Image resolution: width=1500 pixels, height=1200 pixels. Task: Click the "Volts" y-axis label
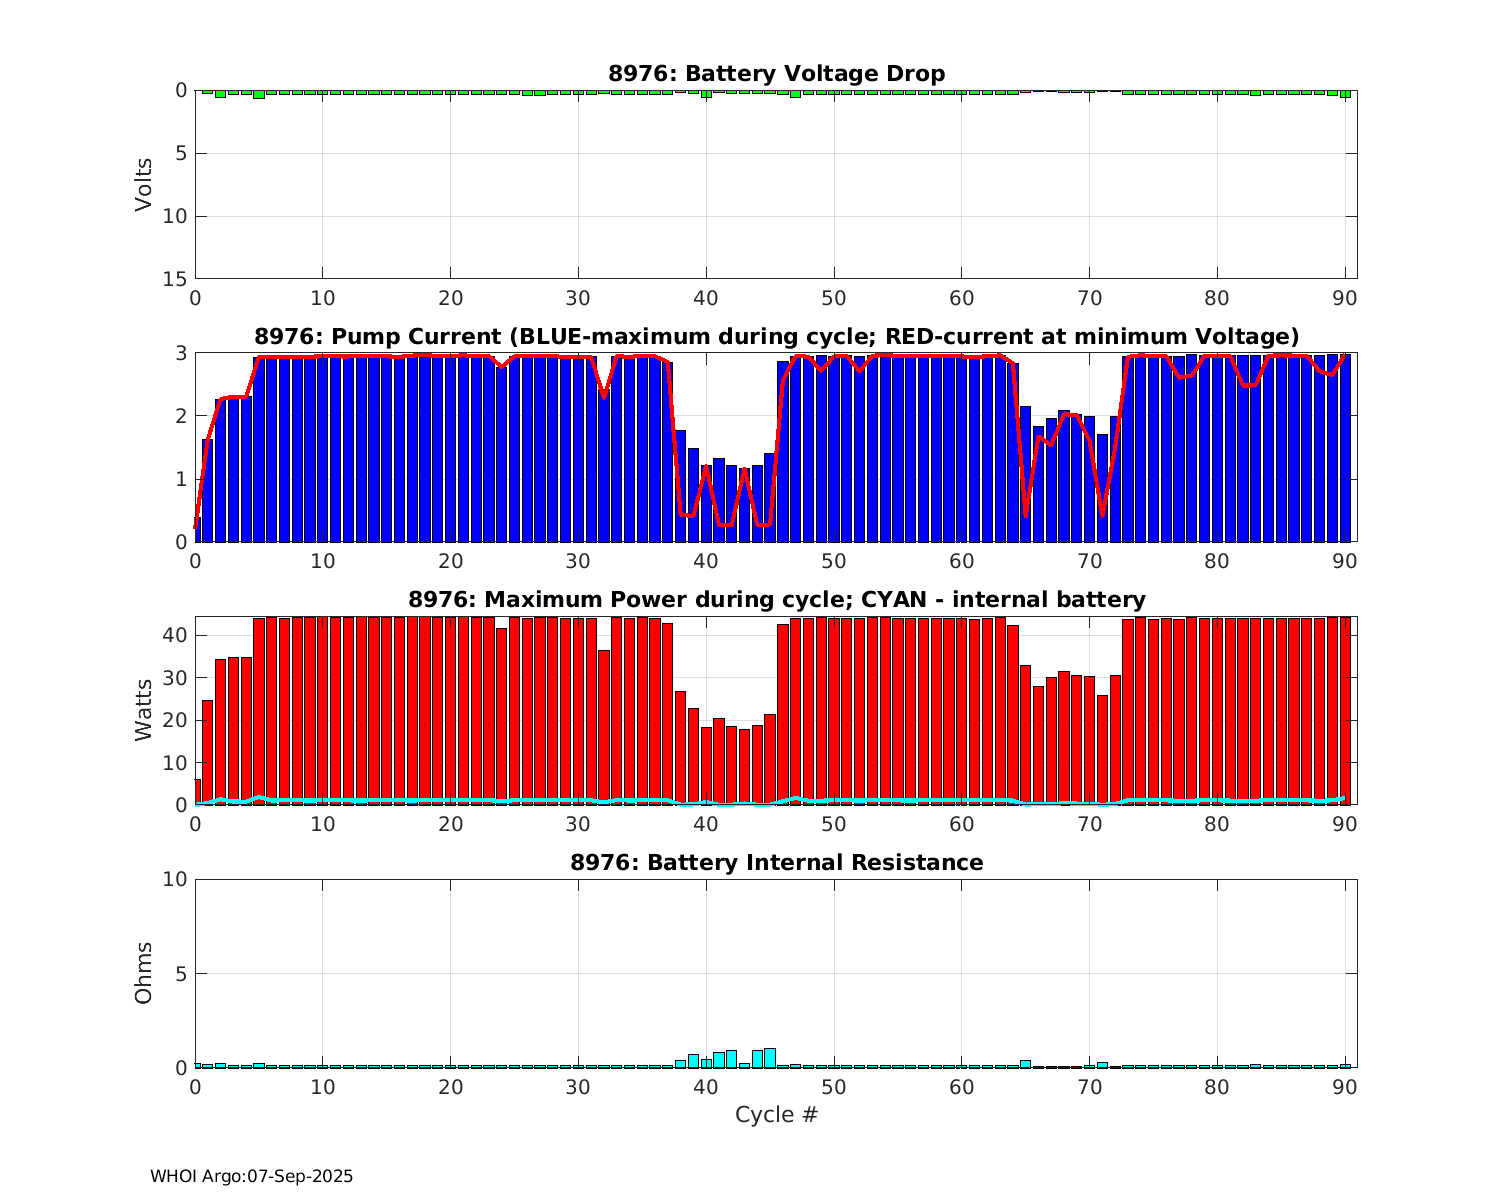pyautogui.click(x=144, y=184)
